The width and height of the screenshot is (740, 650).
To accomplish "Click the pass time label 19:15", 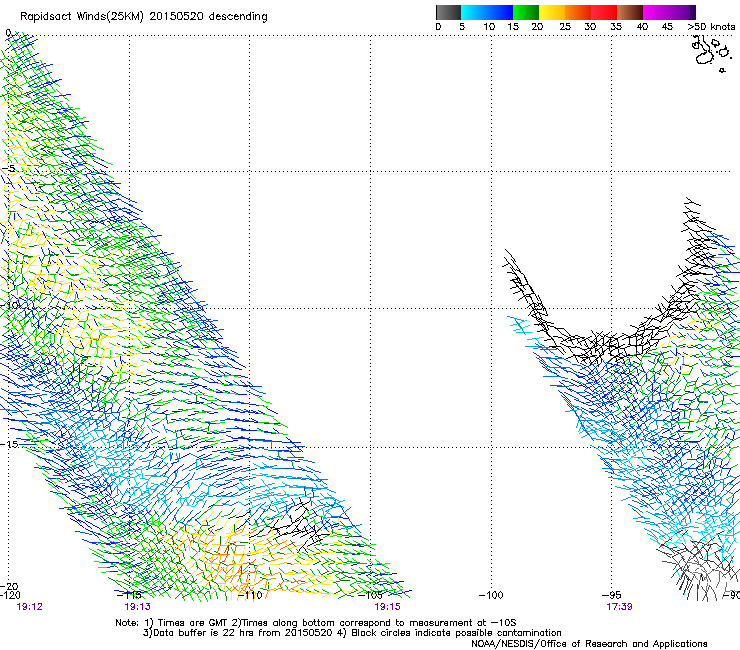I will tap(387, 607).
